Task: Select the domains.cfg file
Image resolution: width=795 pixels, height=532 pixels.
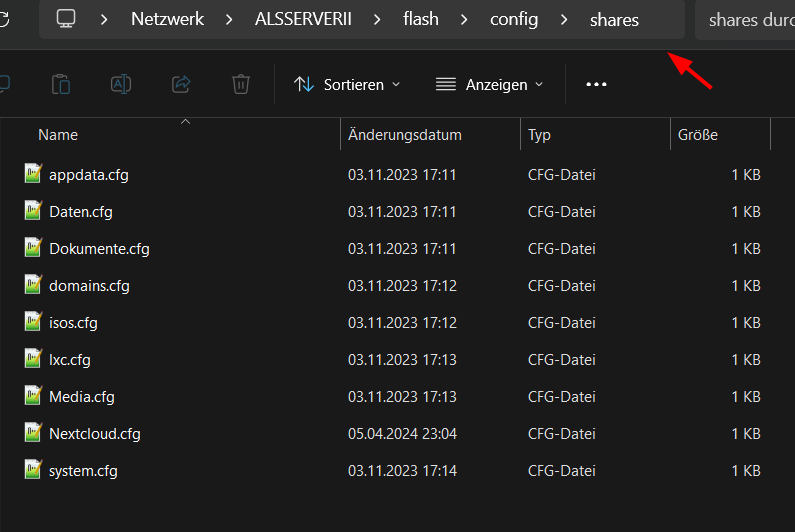Action: tap(89, 286)
